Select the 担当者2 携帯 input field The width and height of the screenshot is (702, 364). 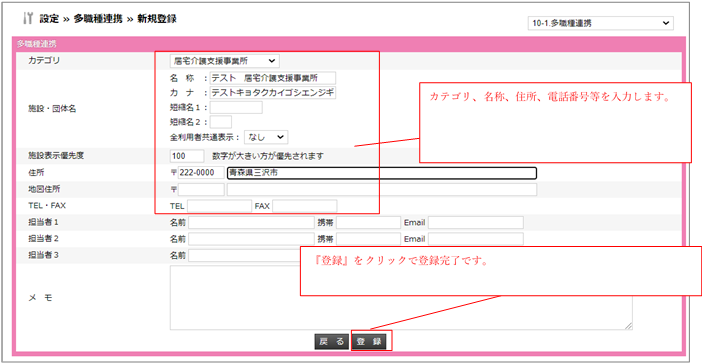(368, 239)
